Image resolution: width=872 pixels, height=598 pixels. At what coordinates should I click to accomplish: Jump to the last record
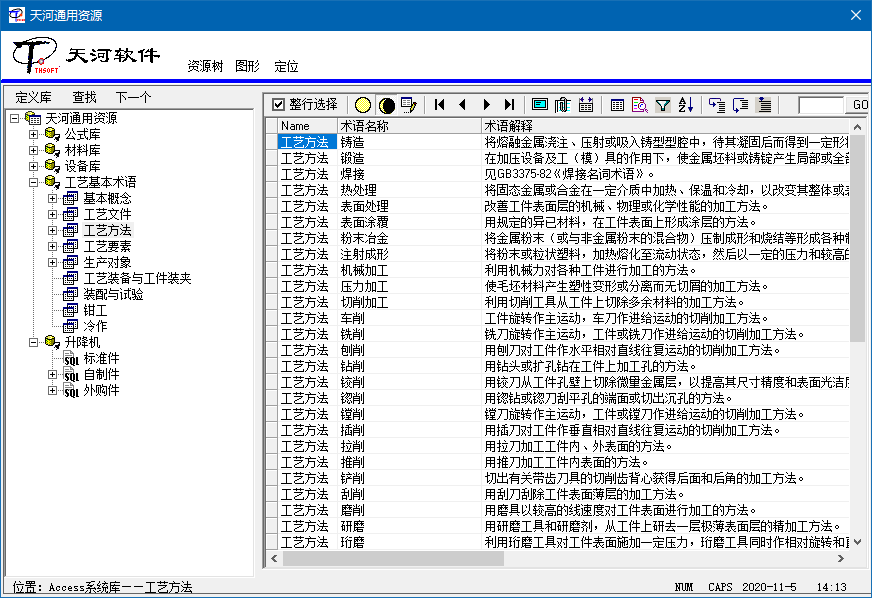click(x=509, y=105)
